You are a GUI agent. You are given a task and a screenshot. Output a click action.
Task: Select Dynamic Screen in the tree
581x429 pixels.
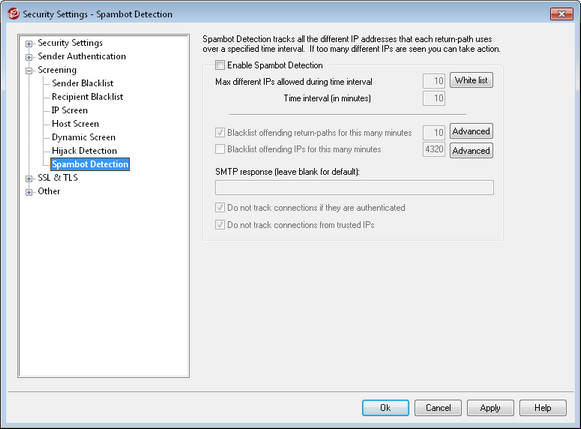[84, 137]
